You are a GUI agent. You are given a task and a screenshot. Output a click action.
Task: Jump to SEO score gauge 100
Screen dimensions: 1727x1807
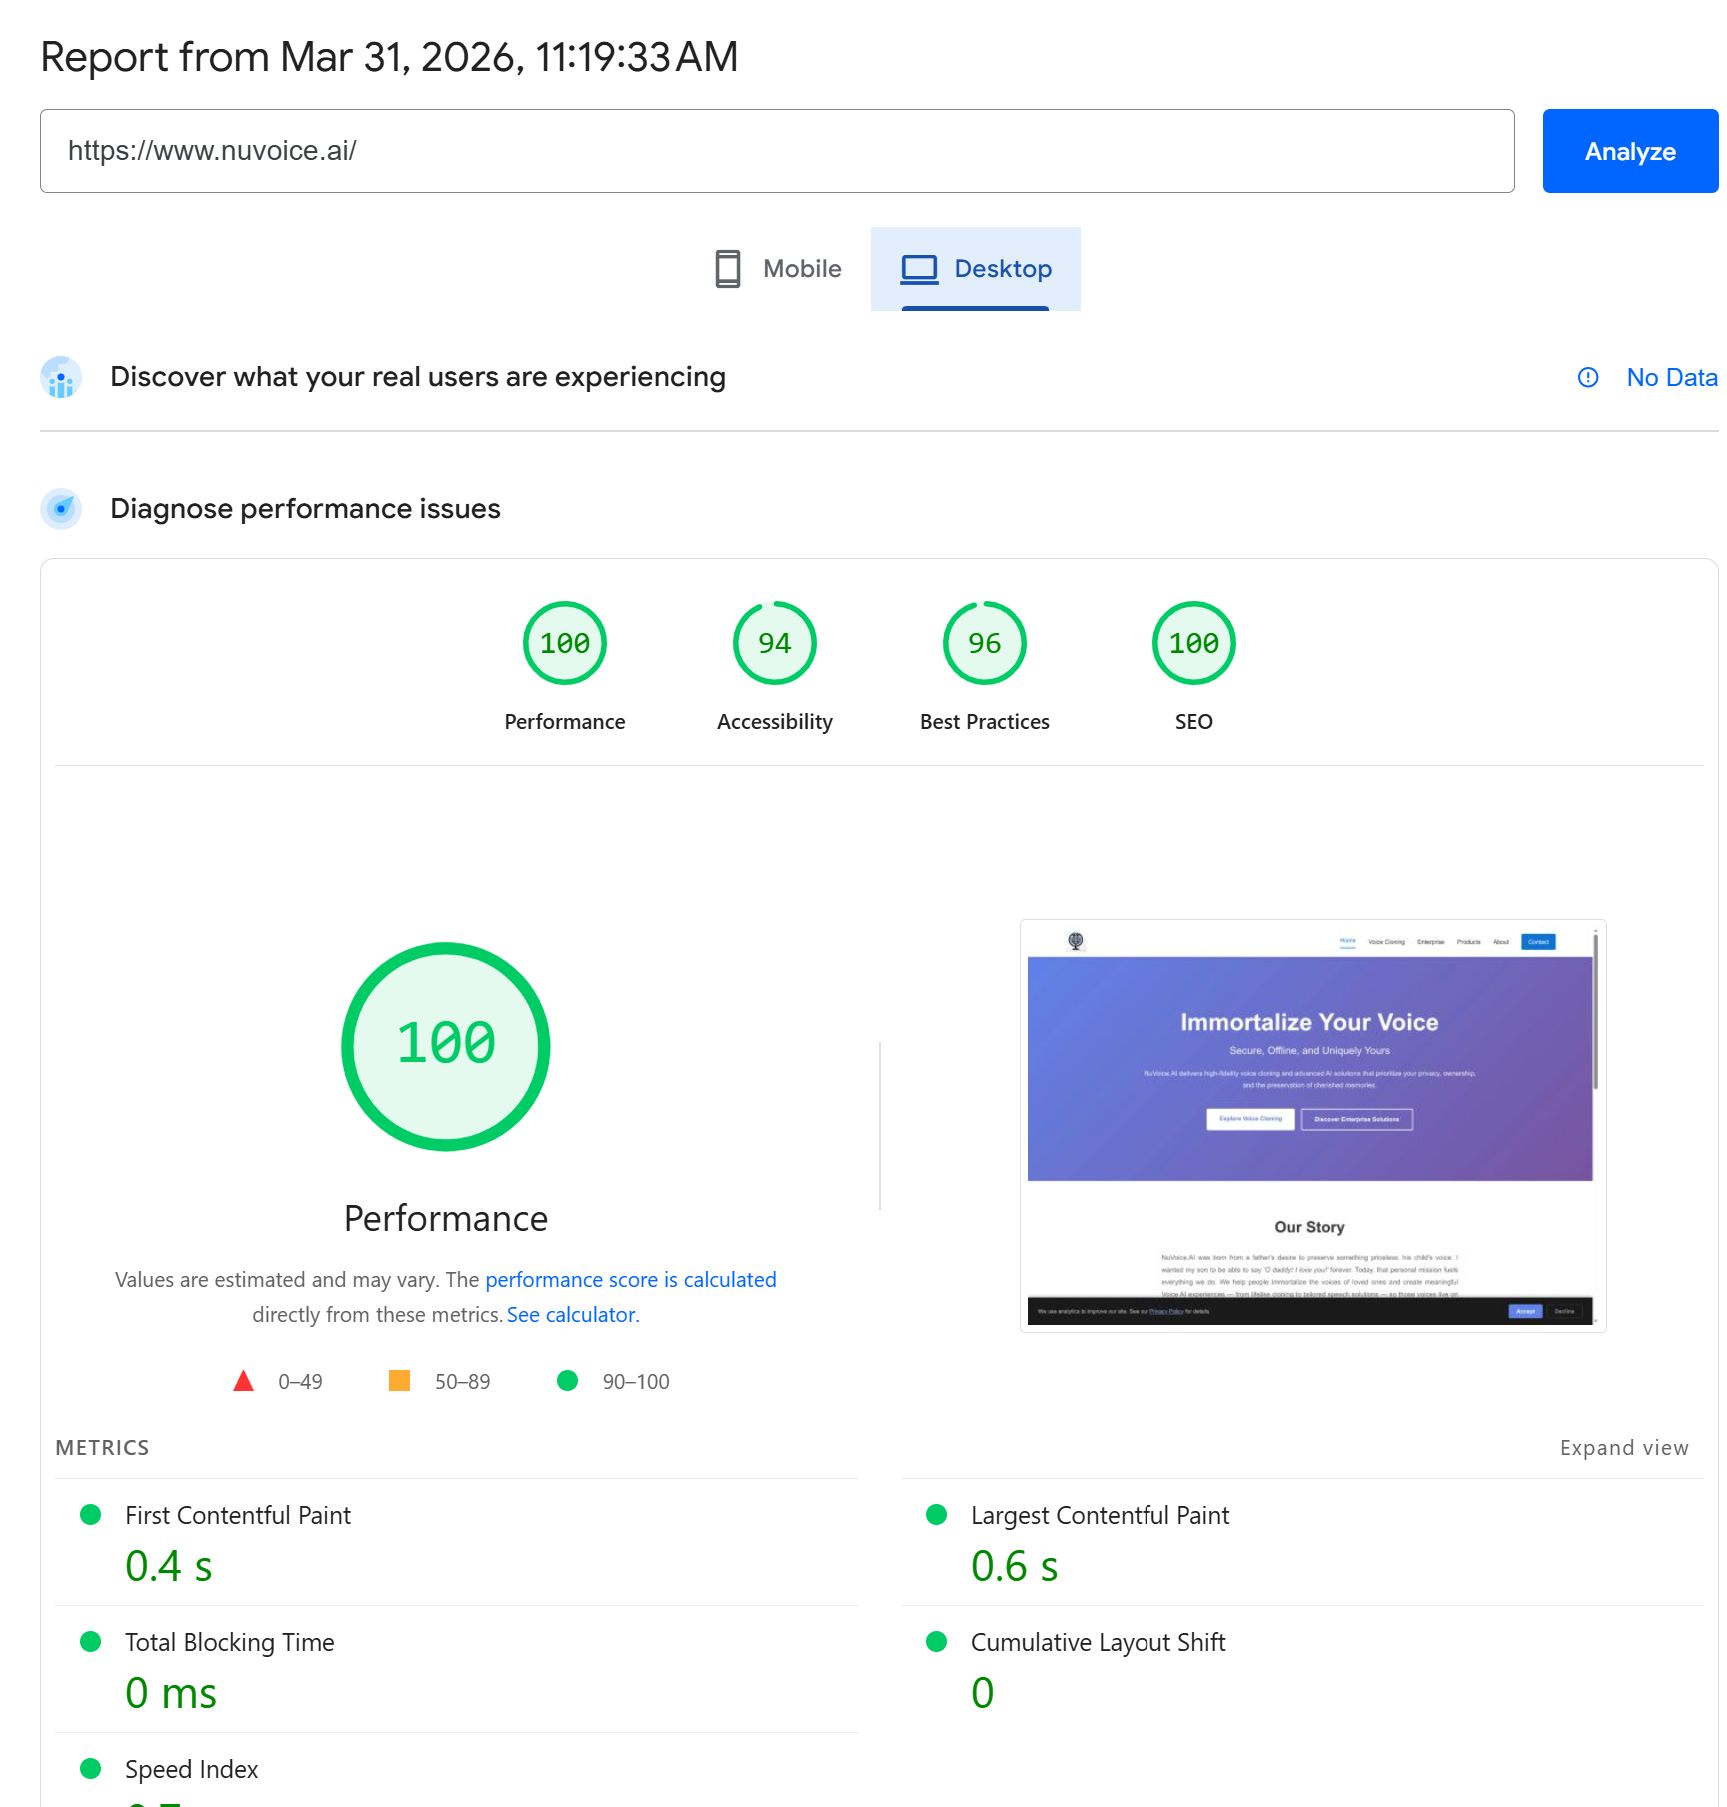[1193, 644]
